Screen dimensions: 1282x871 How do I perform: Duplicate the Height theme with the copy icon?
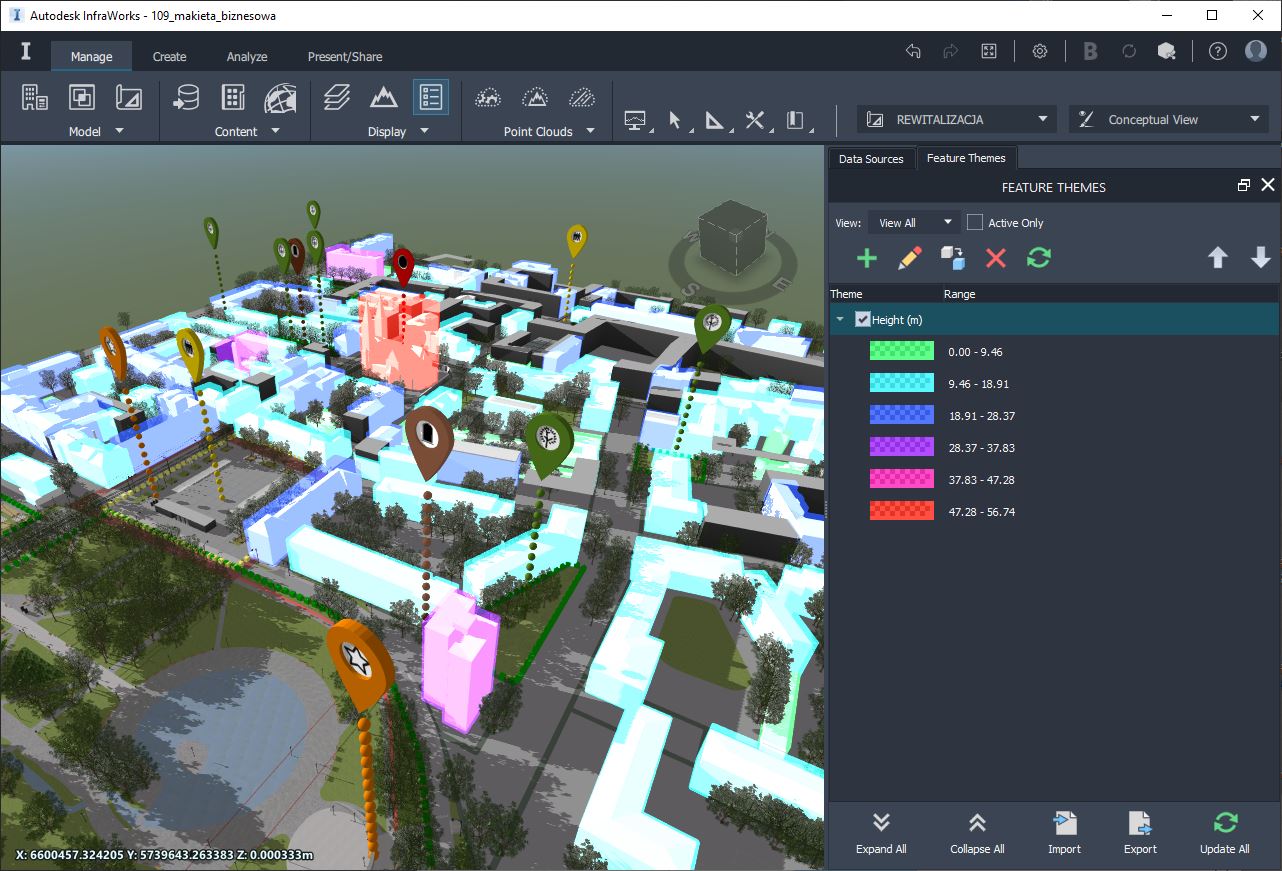tap(952, 257)
